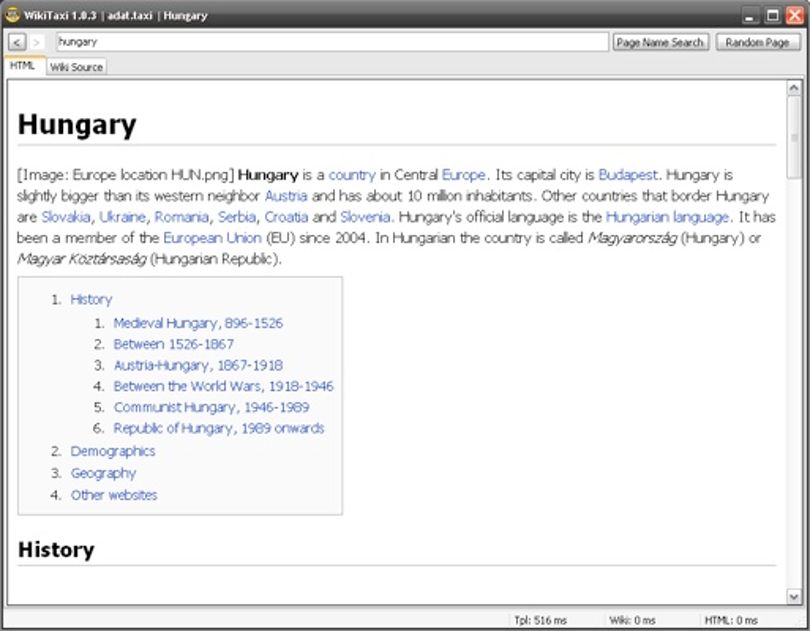
Task: Go back using the back arrow button
Action: (17, 42)
